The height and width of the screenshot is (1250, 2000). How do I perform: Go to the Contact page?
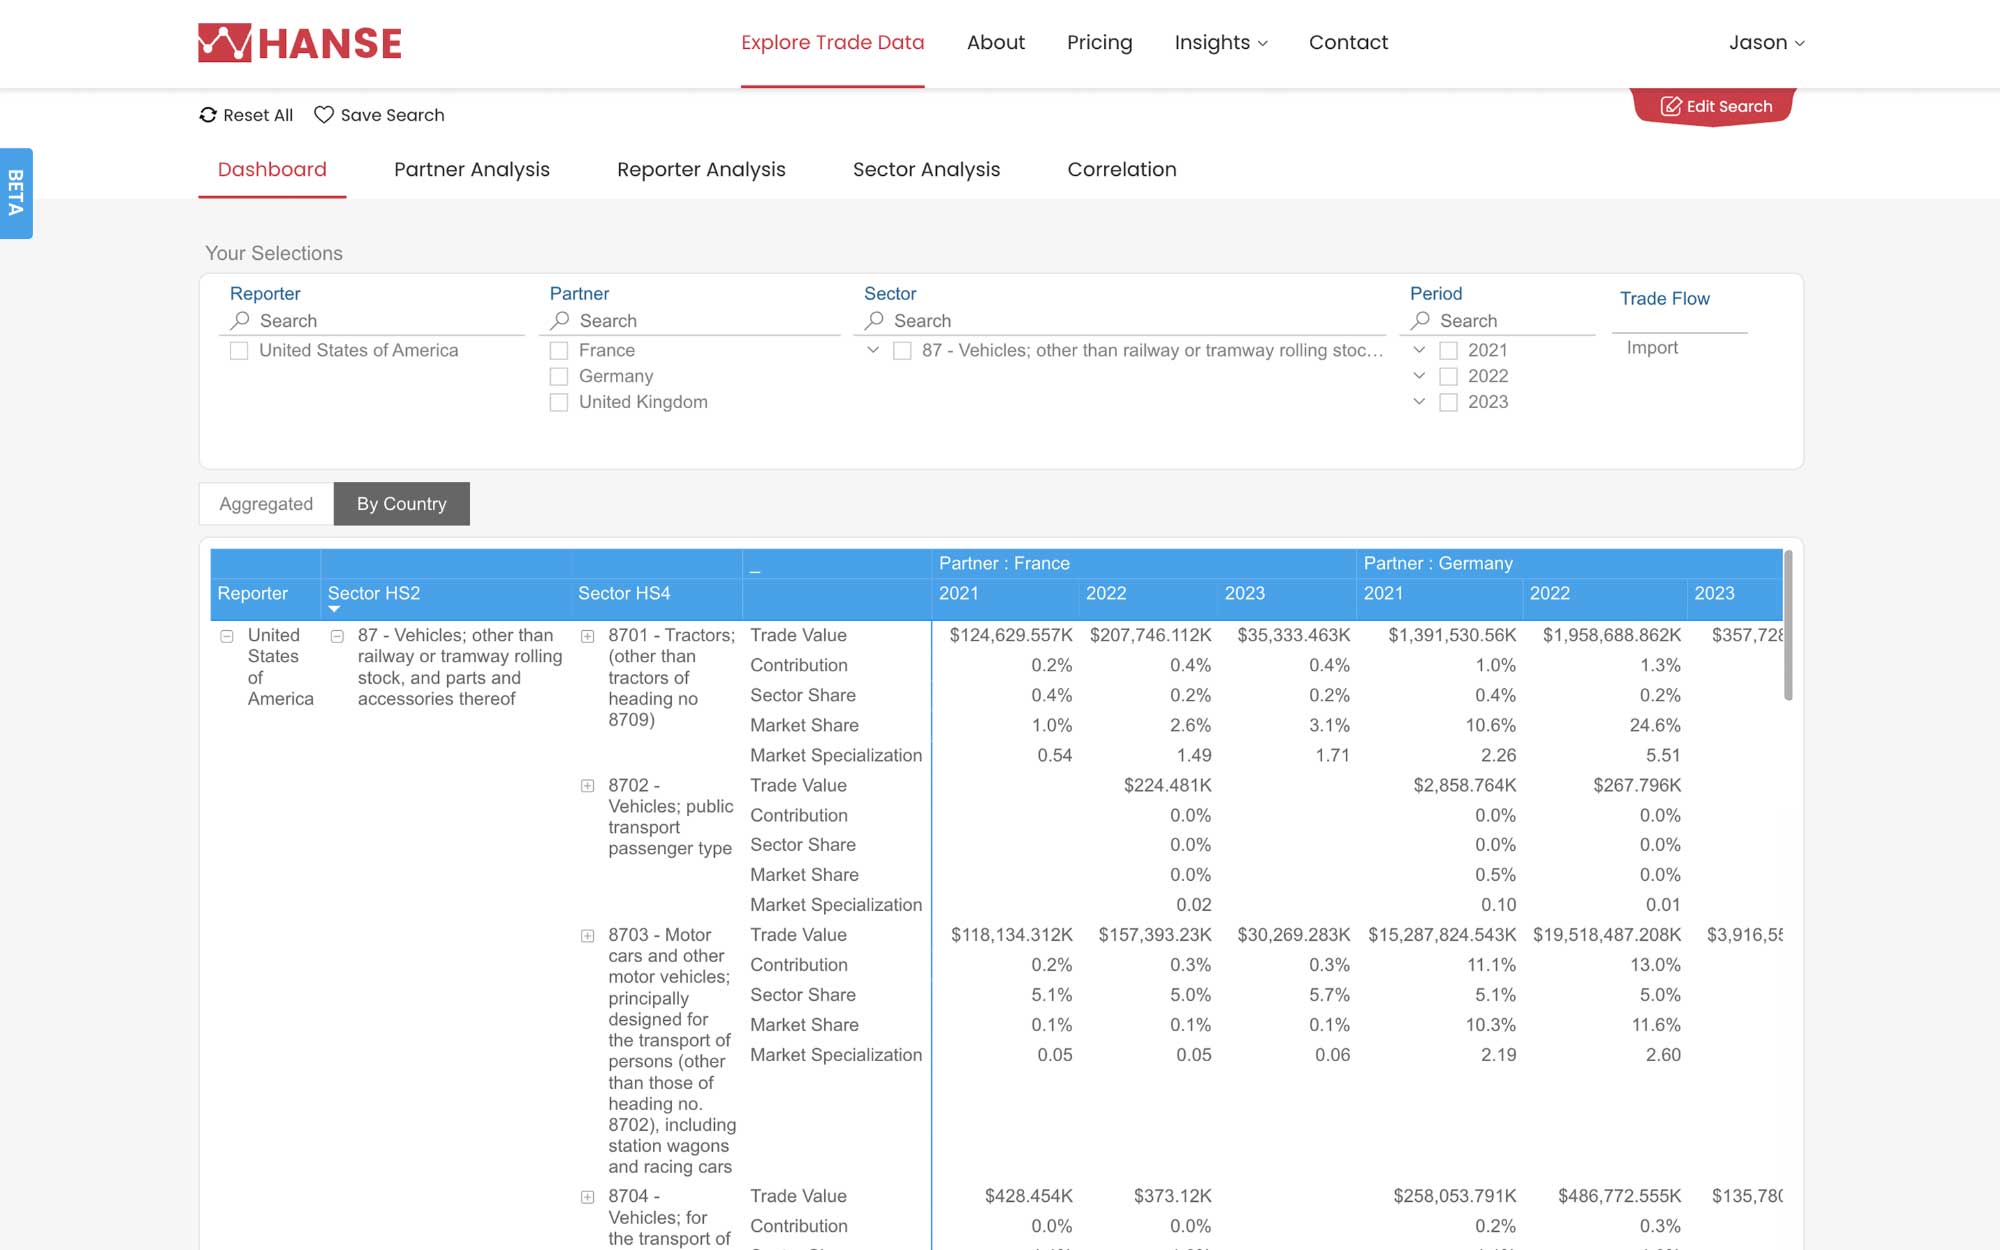(x=1348, y=43)
